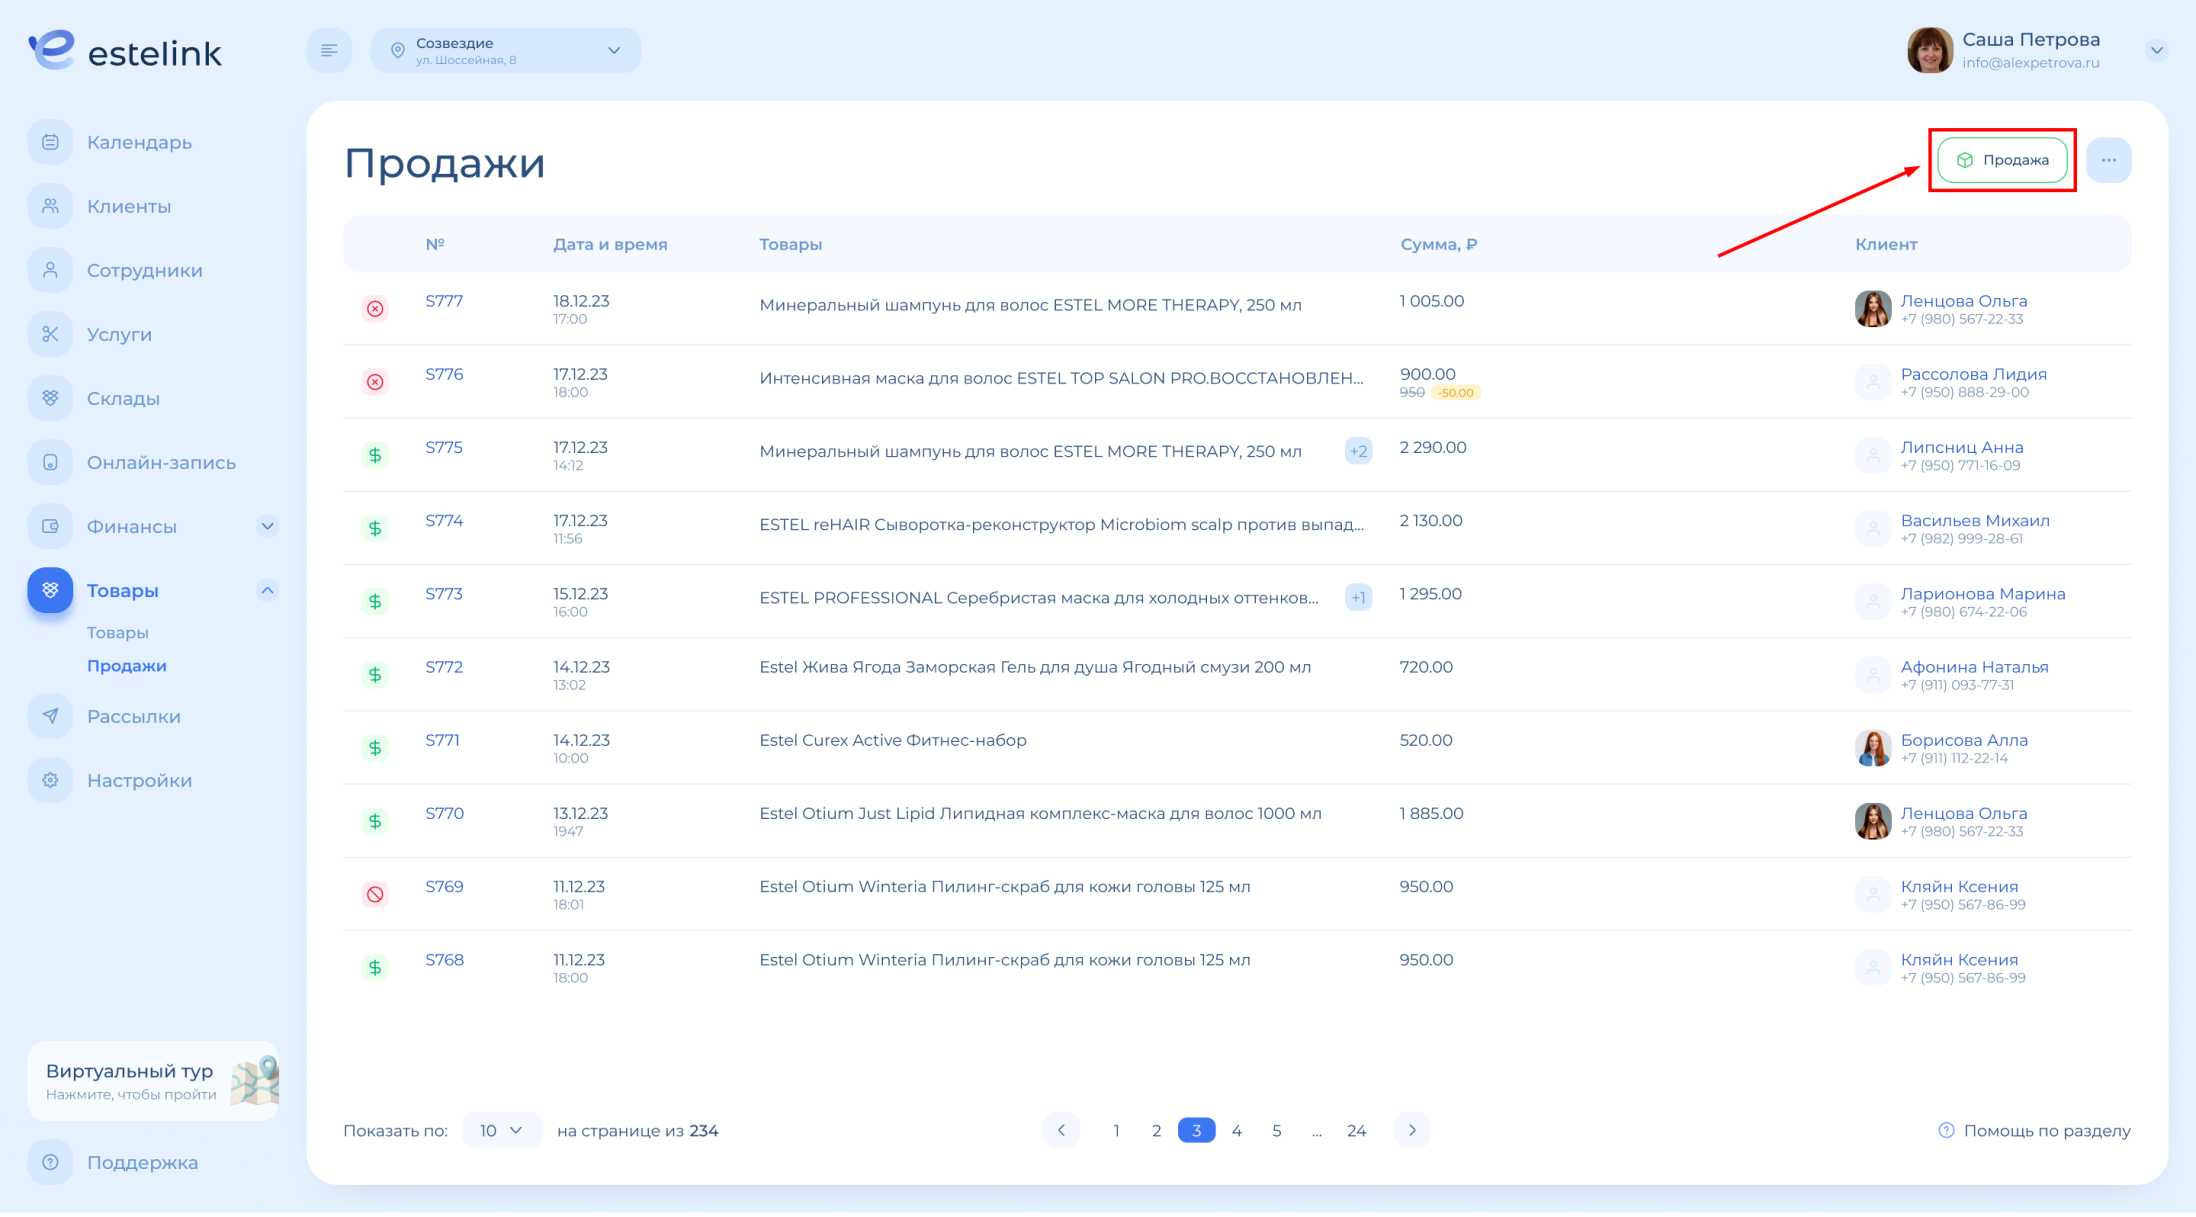The image size is (2196, 1217).
Task: Click paid dollar icon for sale S774
Action: pos(375,528)
